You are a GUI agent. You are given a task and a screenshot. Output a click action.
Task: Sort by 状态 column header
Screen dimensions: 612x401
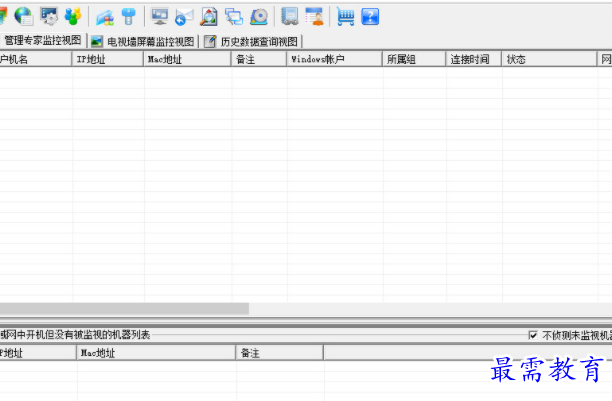point(549,59)
